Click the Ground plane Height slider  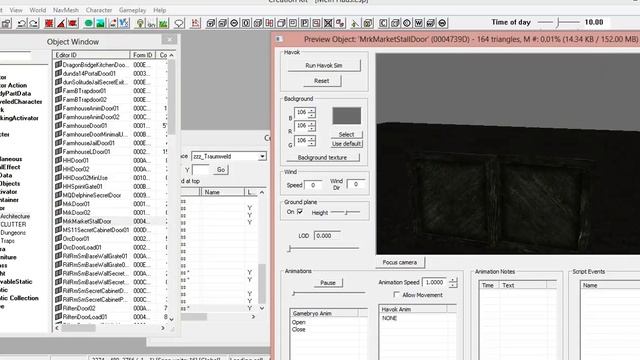click(346, 212)
